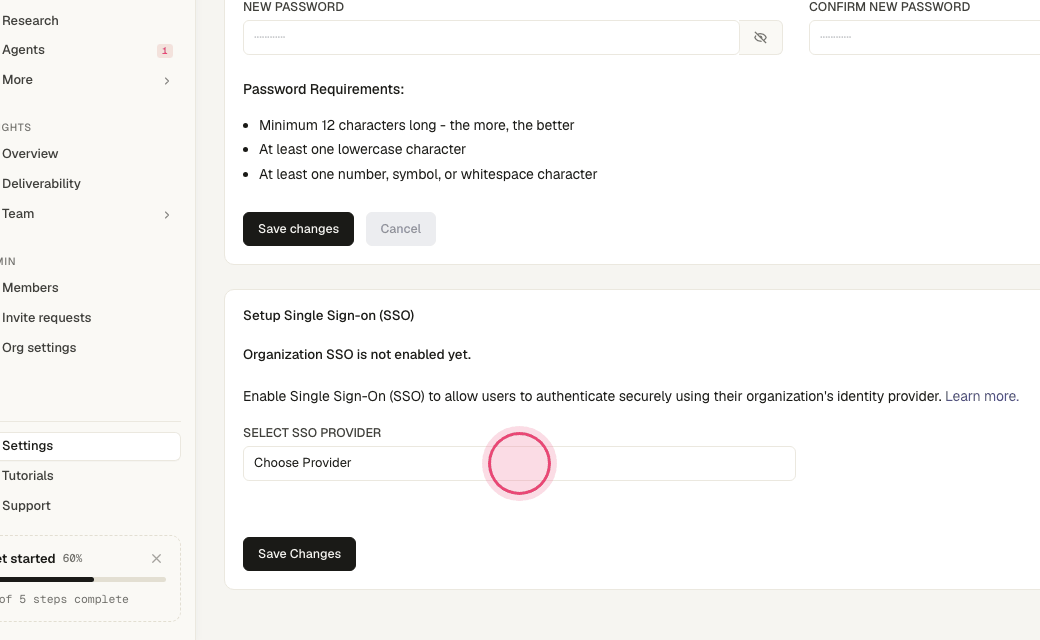Focus the New Password field
The width and height of the screenshot is (1040, 640).
pos(491,38)
